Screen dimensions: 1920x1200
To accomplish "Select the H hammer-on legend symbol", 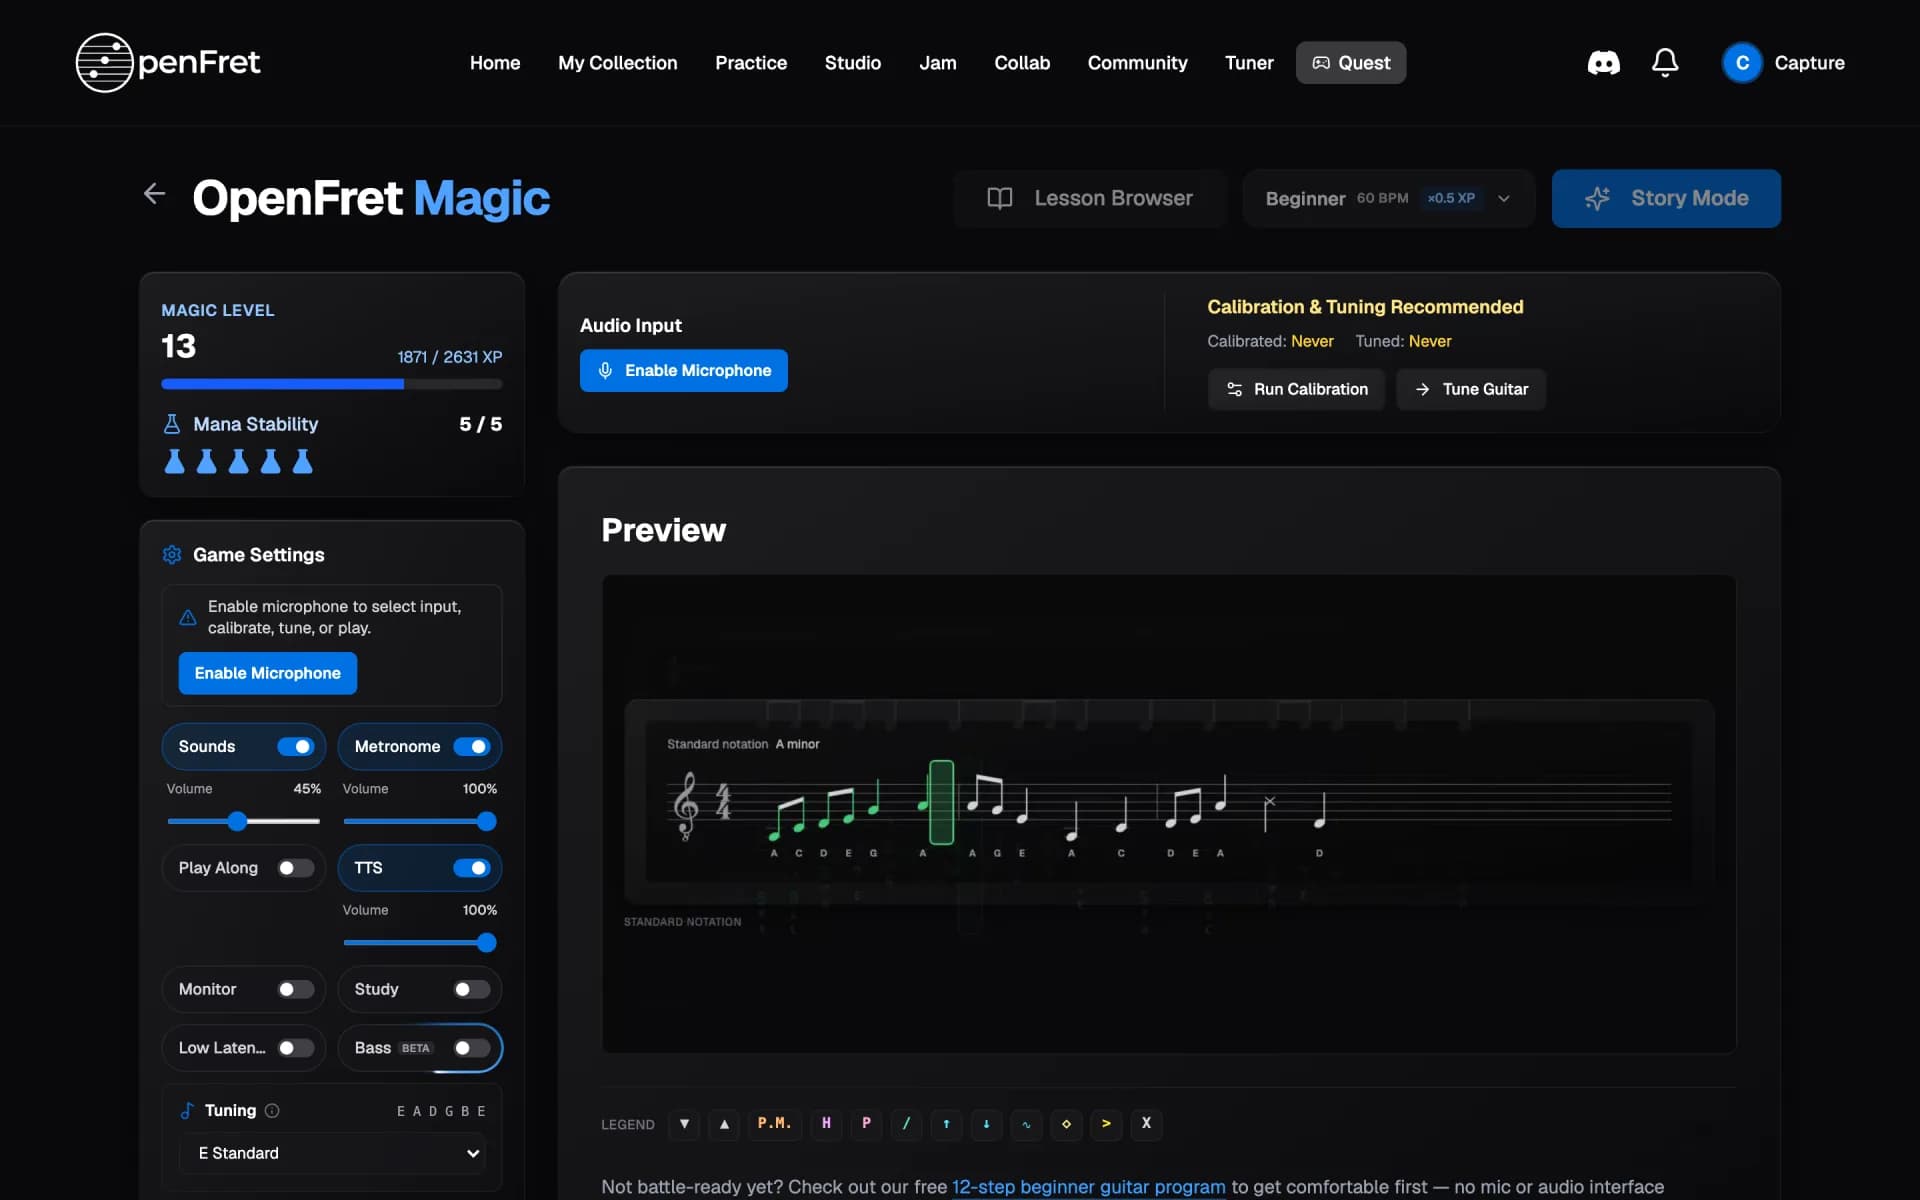I will point(826,1124).
